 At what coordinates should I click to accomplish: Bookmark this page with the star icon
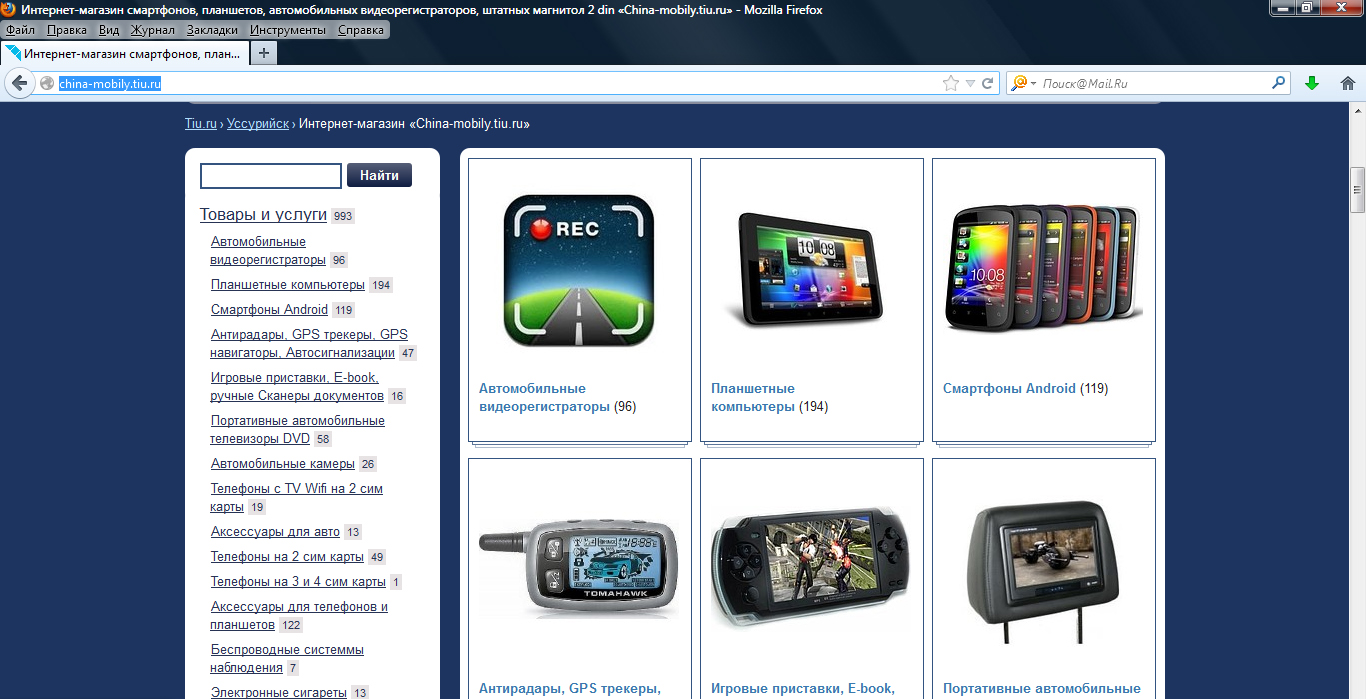(951, 84)
